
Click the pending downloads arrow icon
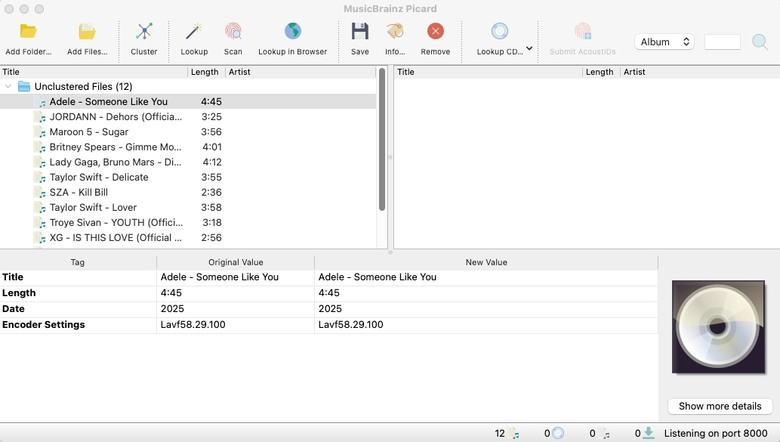pyautogui.click(x=648, y=434)
